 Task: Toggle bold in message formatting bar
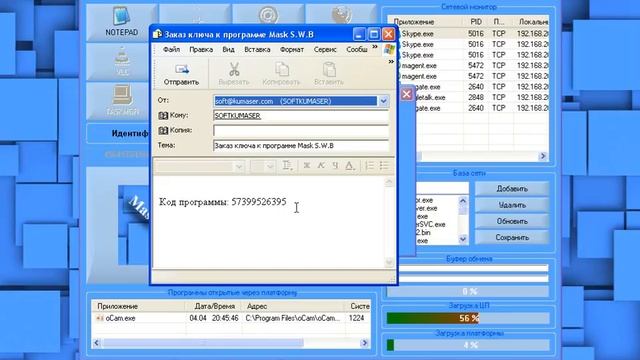[307, 165]
